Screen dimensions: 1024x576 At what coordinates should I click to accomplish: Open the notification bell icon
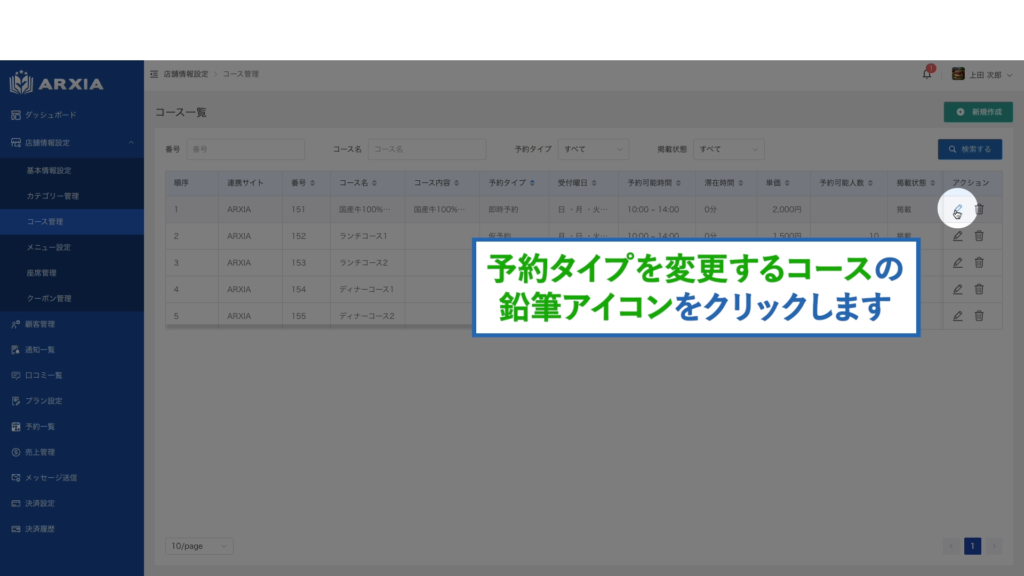tap(927, 74)
